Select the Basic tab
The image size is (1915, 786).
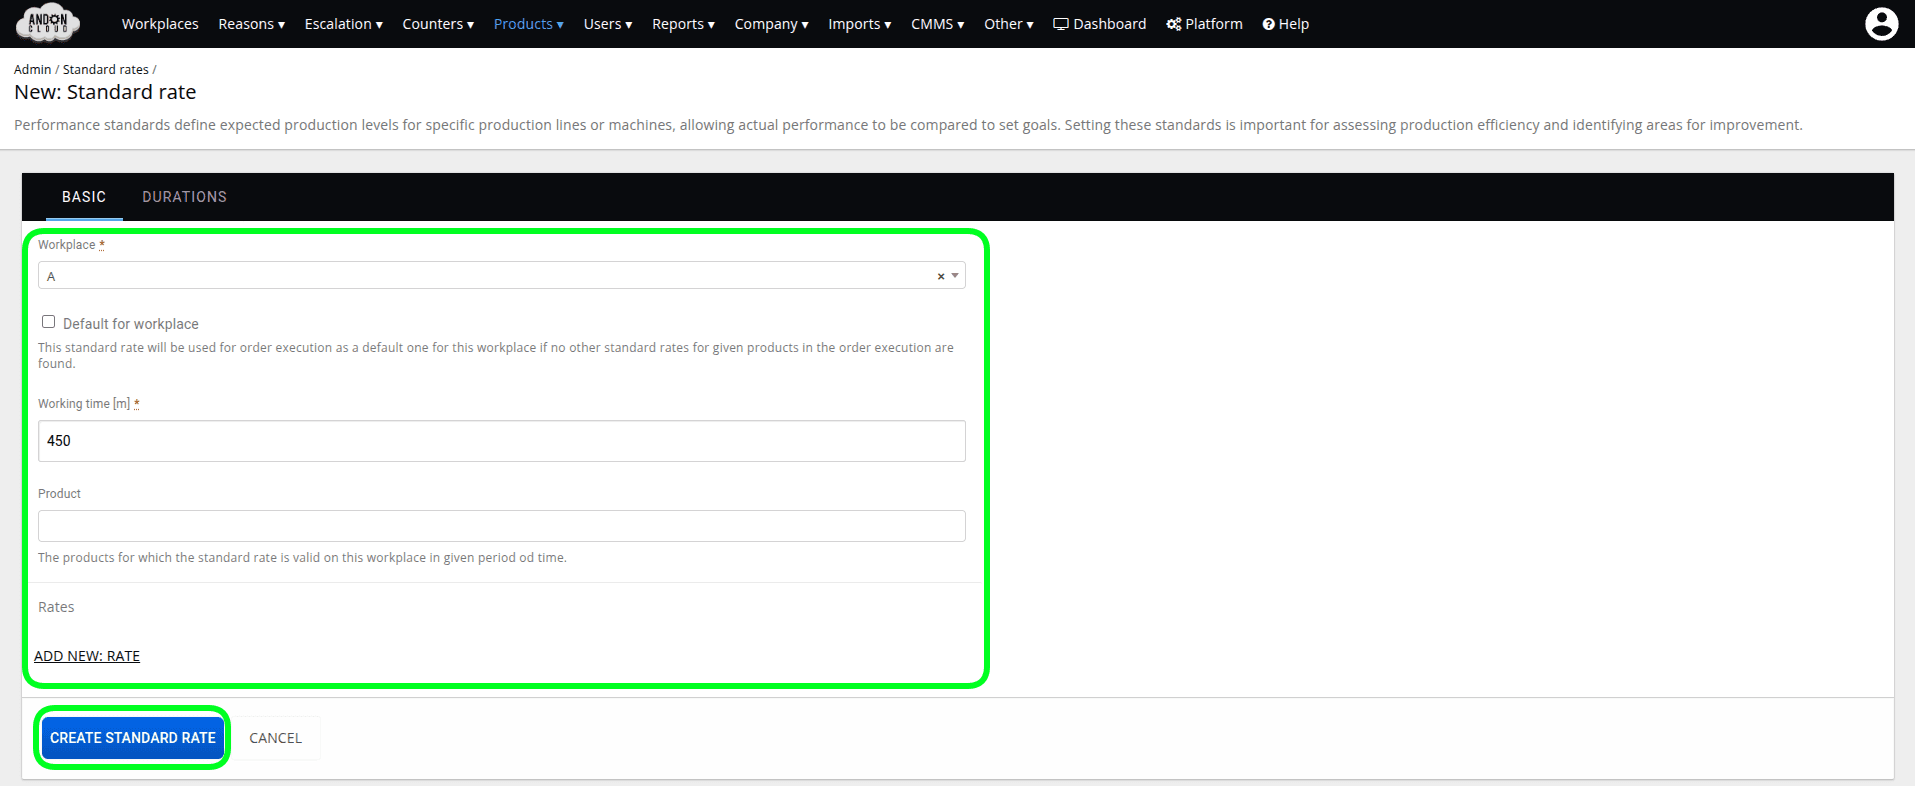(84, 197)
